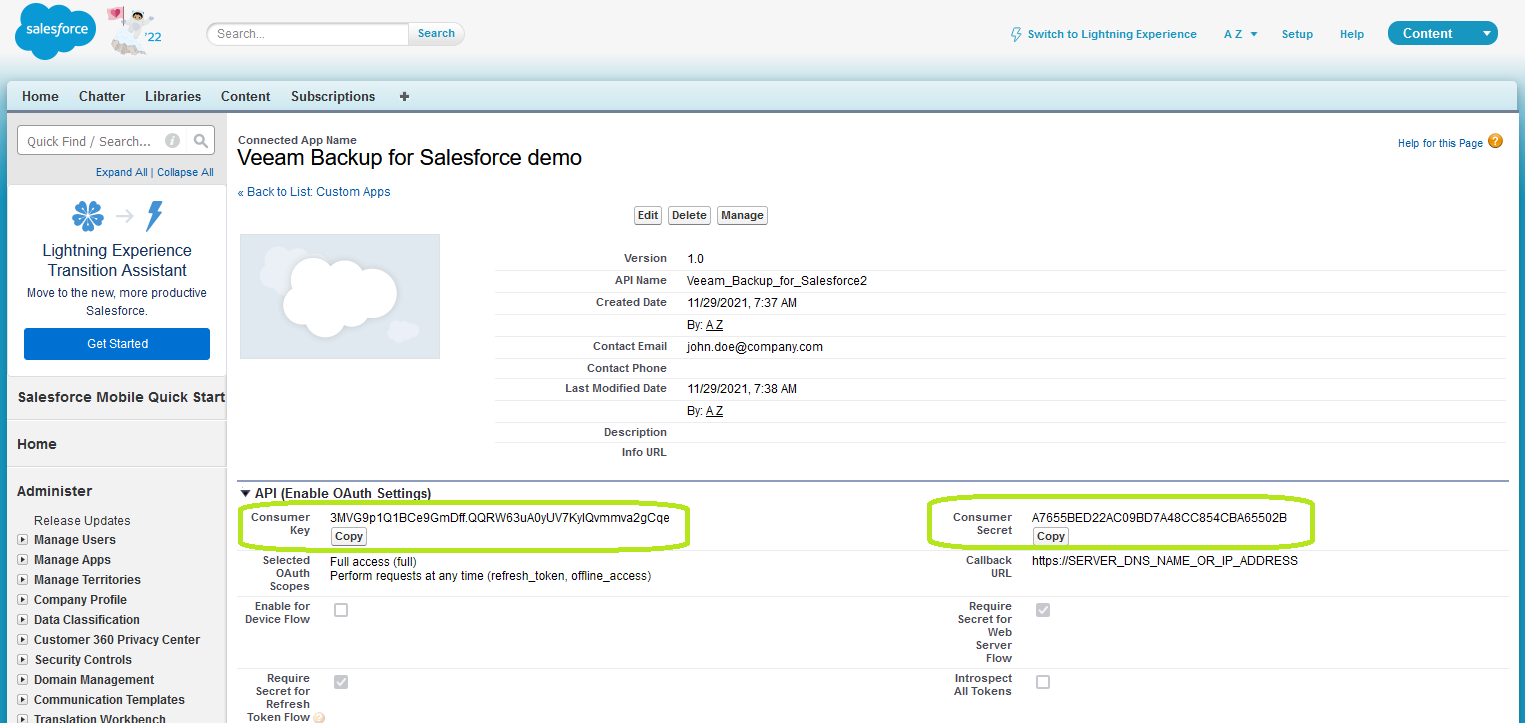Image resolution: width=1525 pixels, height=723 pixels.
Task: Open the Content app menu dropdown arrow
Action: tap(1487, 33)
